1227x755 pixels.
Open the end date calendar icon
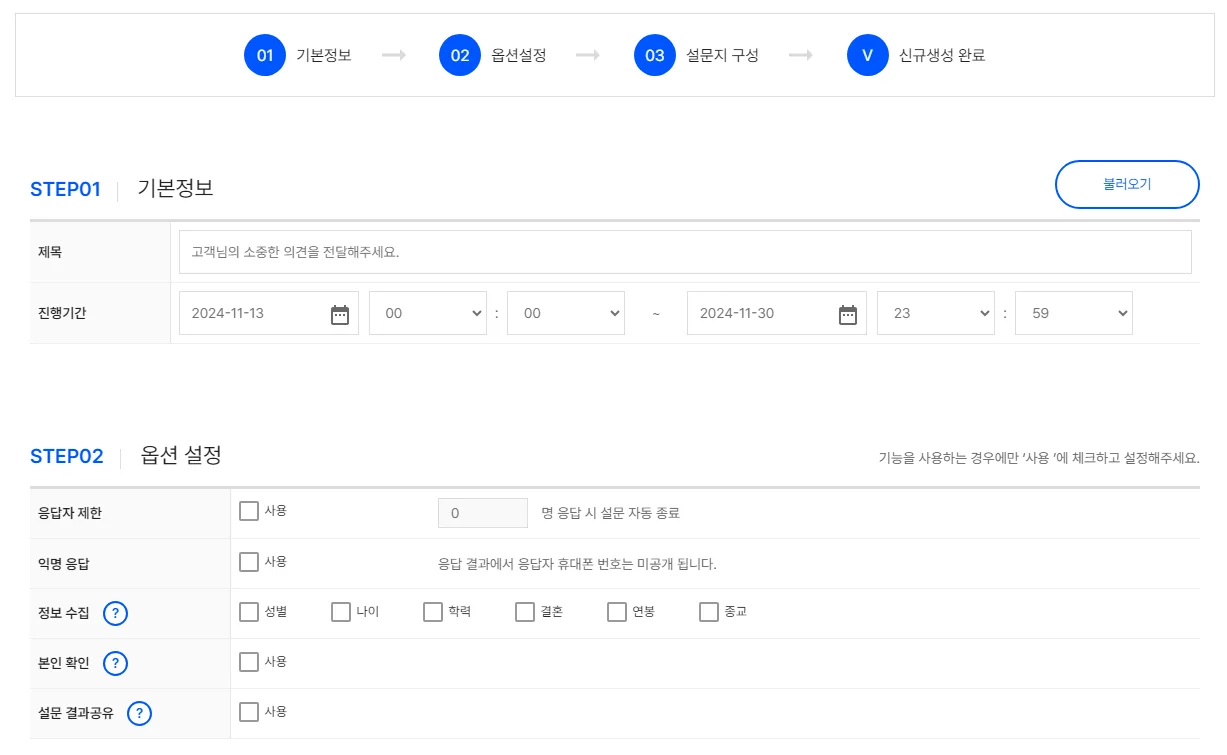[x=847, y=314]
